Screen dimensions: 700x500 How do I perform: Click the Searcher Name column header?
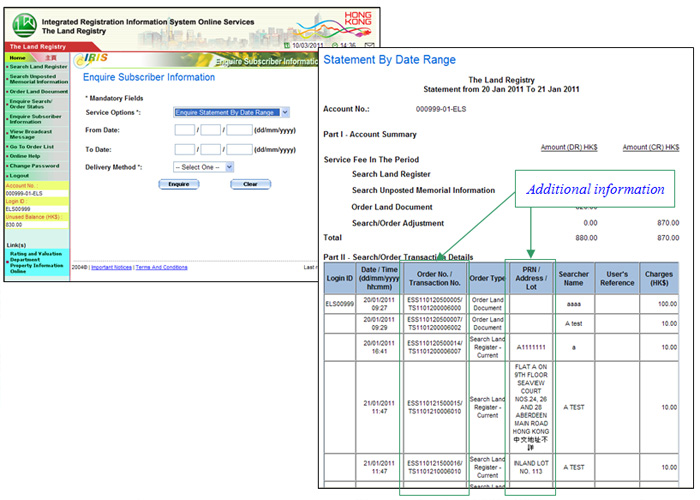pyautogui.click(x=574, y=278)
